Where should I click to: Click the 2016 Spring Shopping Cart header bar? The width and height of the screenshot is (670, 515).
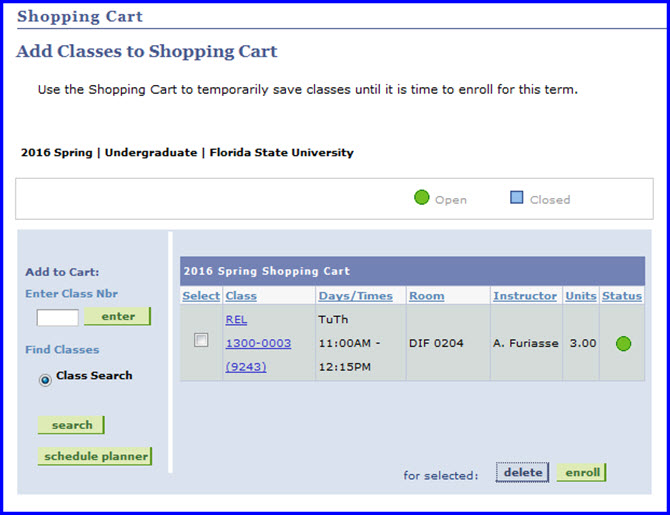(x=412, y=271)
